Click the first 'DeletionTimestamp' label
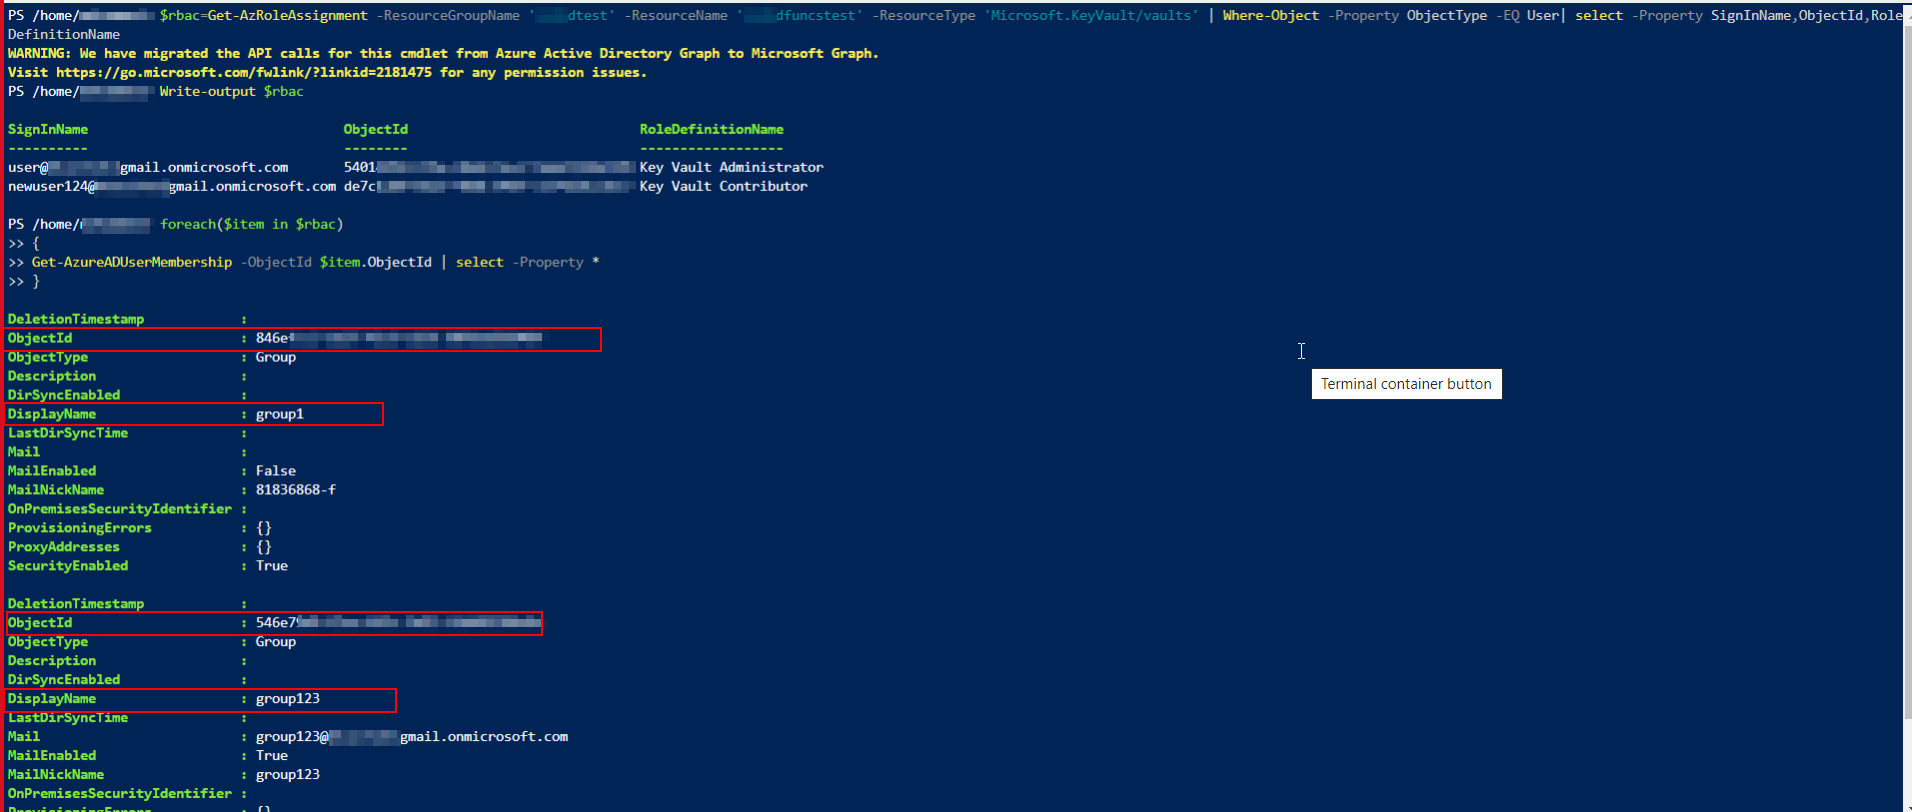 (76, 319)
